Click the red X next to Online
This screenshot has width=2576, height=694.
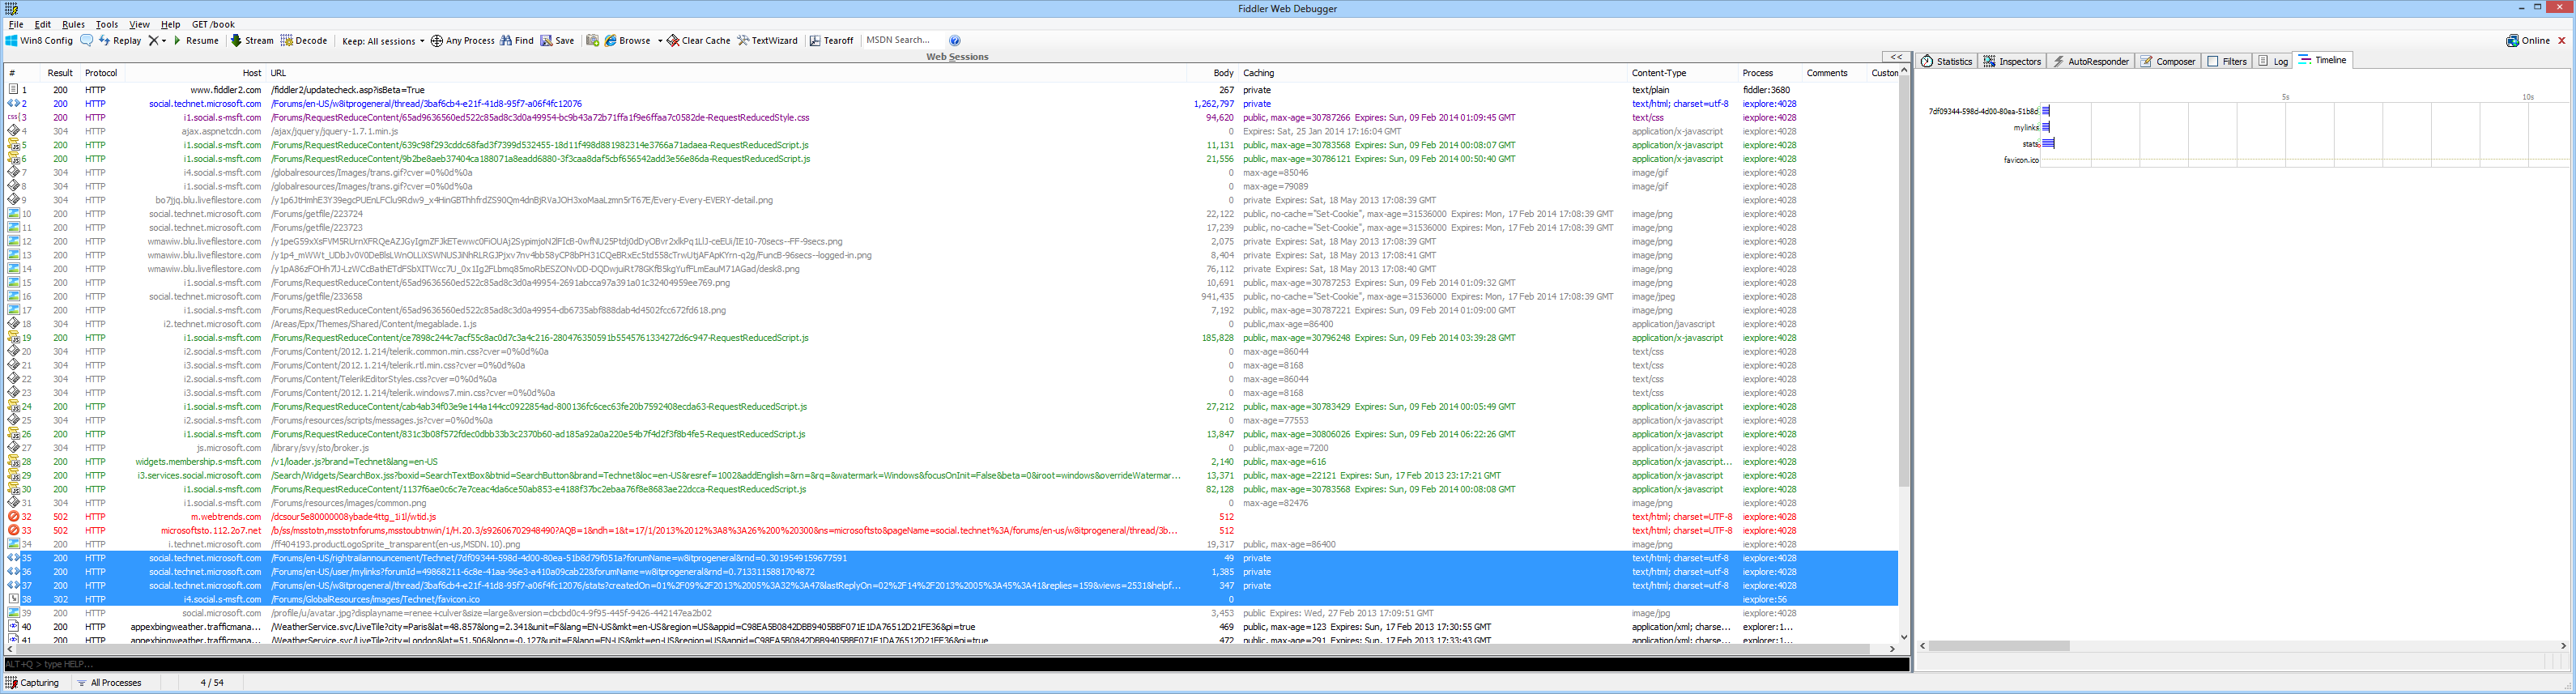2562,41
